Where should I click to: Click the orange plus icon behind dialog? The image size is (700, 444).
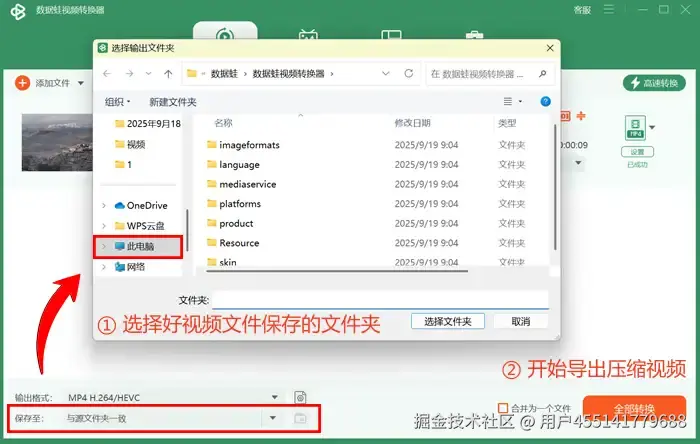click(581, 116)
